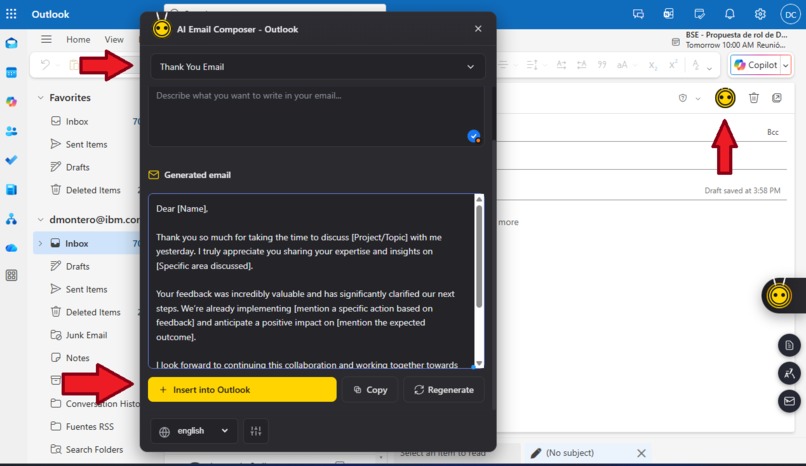The height and width of the screenshot is (466, 806).
Task: Regenerate the email draft
Action: tap(444, 389)
